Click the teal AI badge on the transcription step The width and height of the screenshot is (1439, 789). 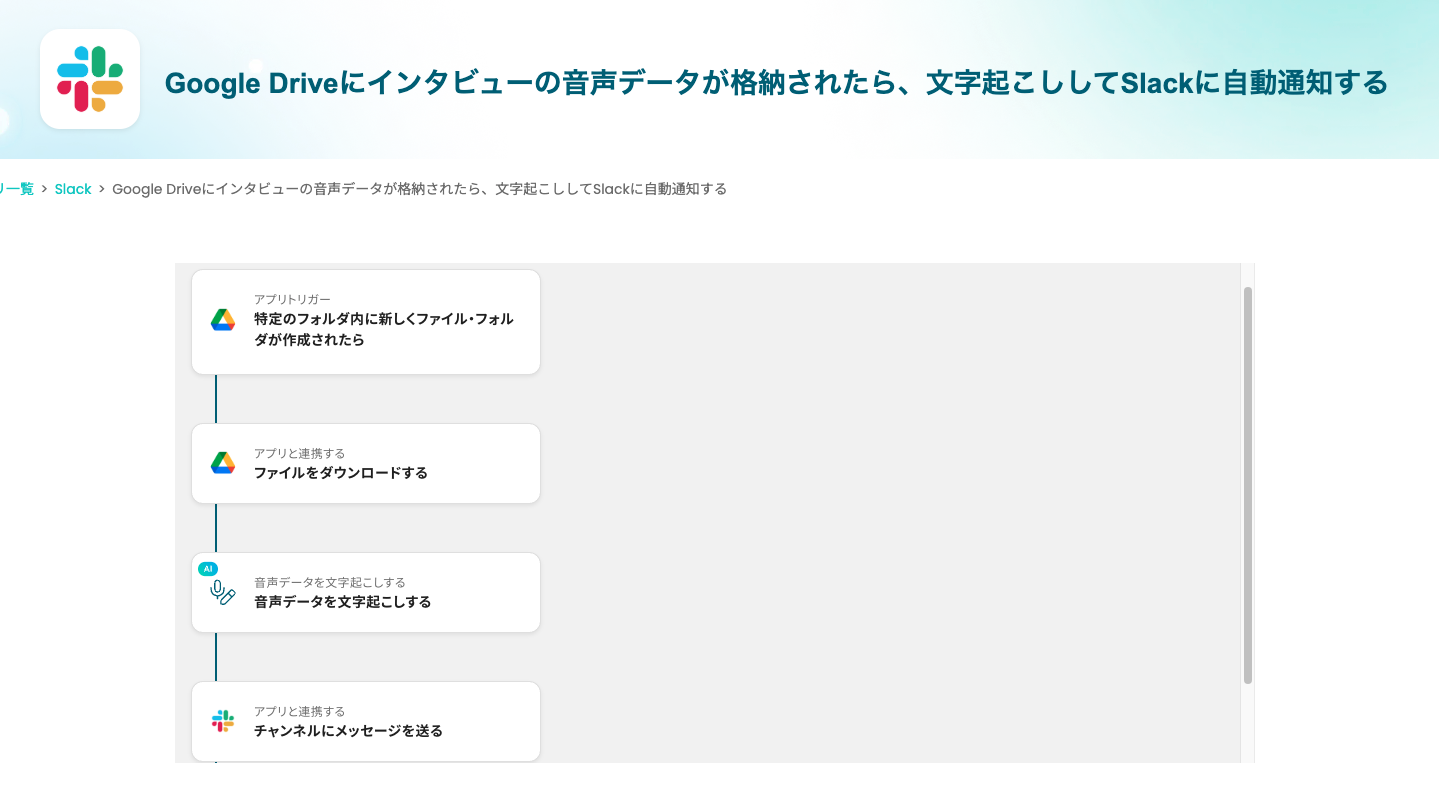pos(208,568)
